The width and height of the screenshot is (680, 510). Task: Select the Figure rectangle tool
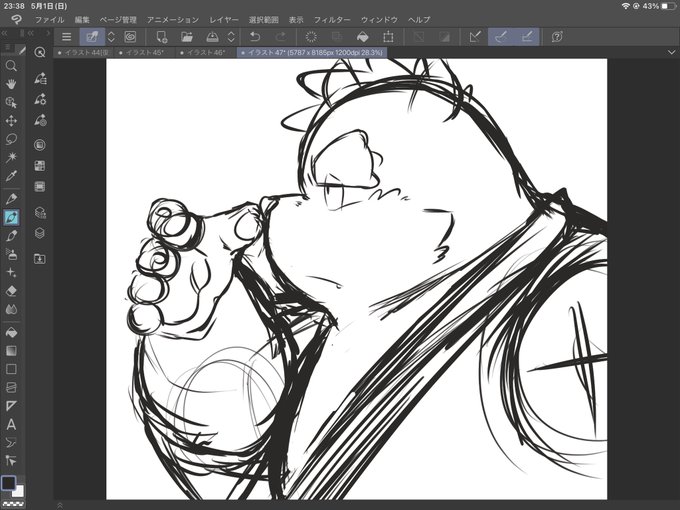(x=11, y=369)
